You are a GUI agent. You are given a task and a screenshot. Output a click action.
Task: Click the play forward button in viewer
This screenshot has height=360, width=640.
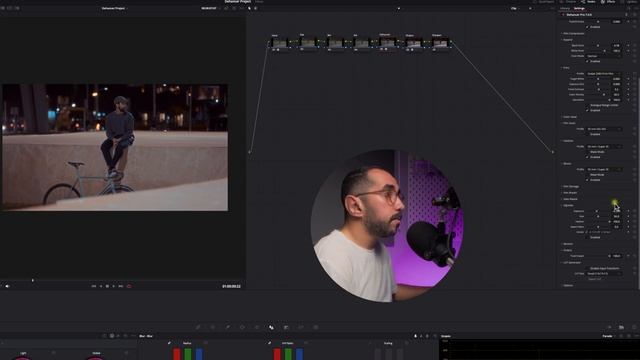(x=114, y=286)
